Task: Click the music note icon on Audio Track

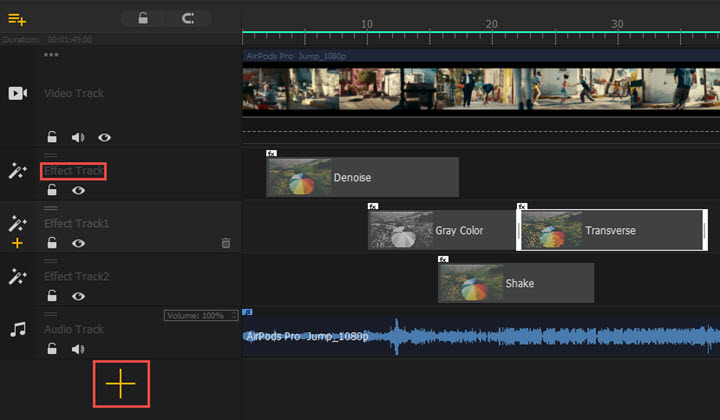Action: (x=17, y=329)
